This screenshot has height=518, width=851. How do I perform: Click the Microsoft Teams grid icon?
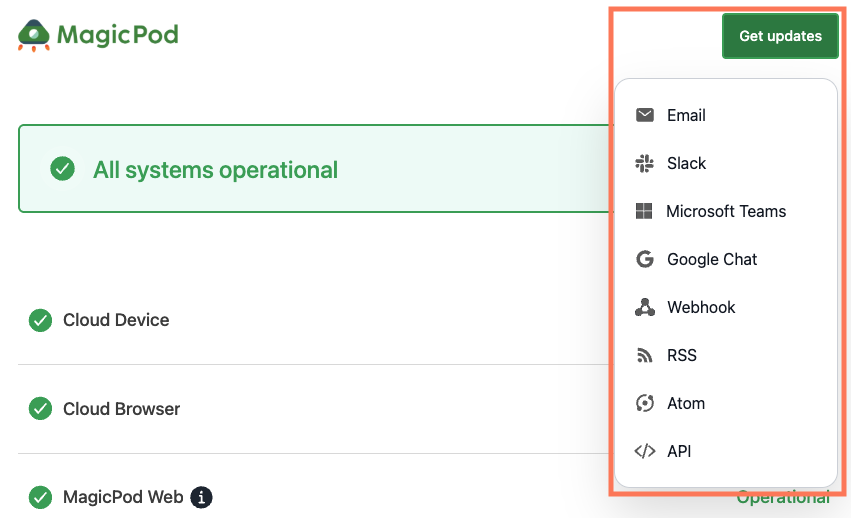pyautogui.click(x=644, y=211)
